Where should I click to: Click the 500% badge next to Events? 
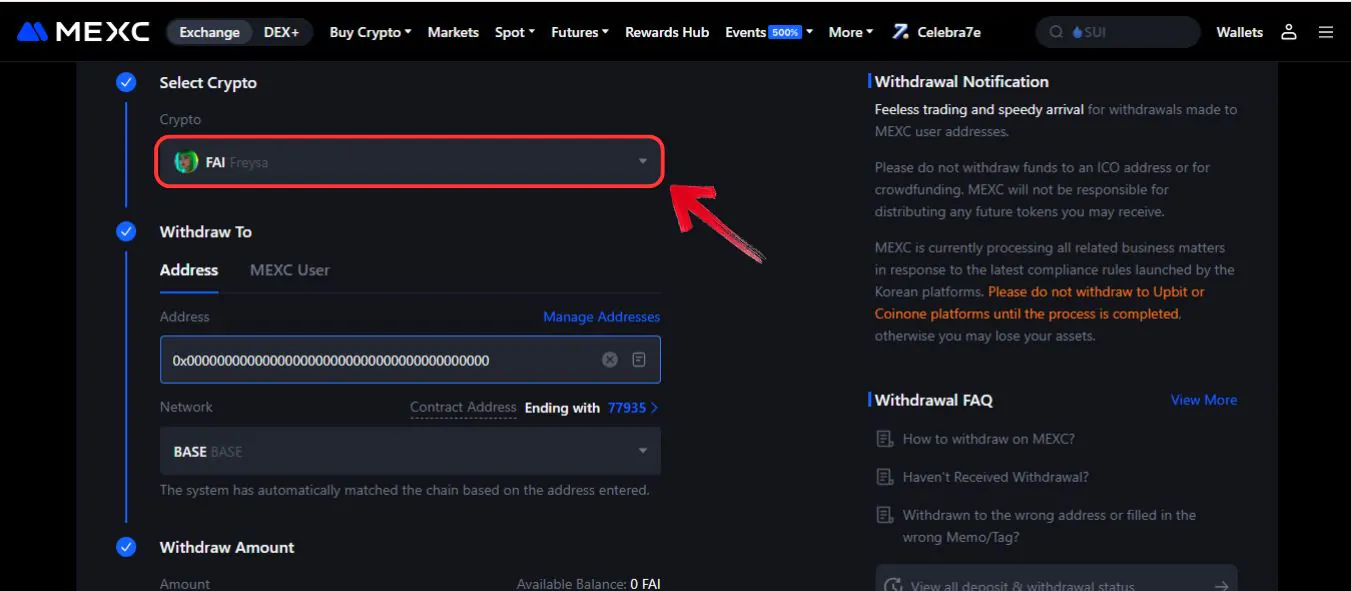coord(785,32)
